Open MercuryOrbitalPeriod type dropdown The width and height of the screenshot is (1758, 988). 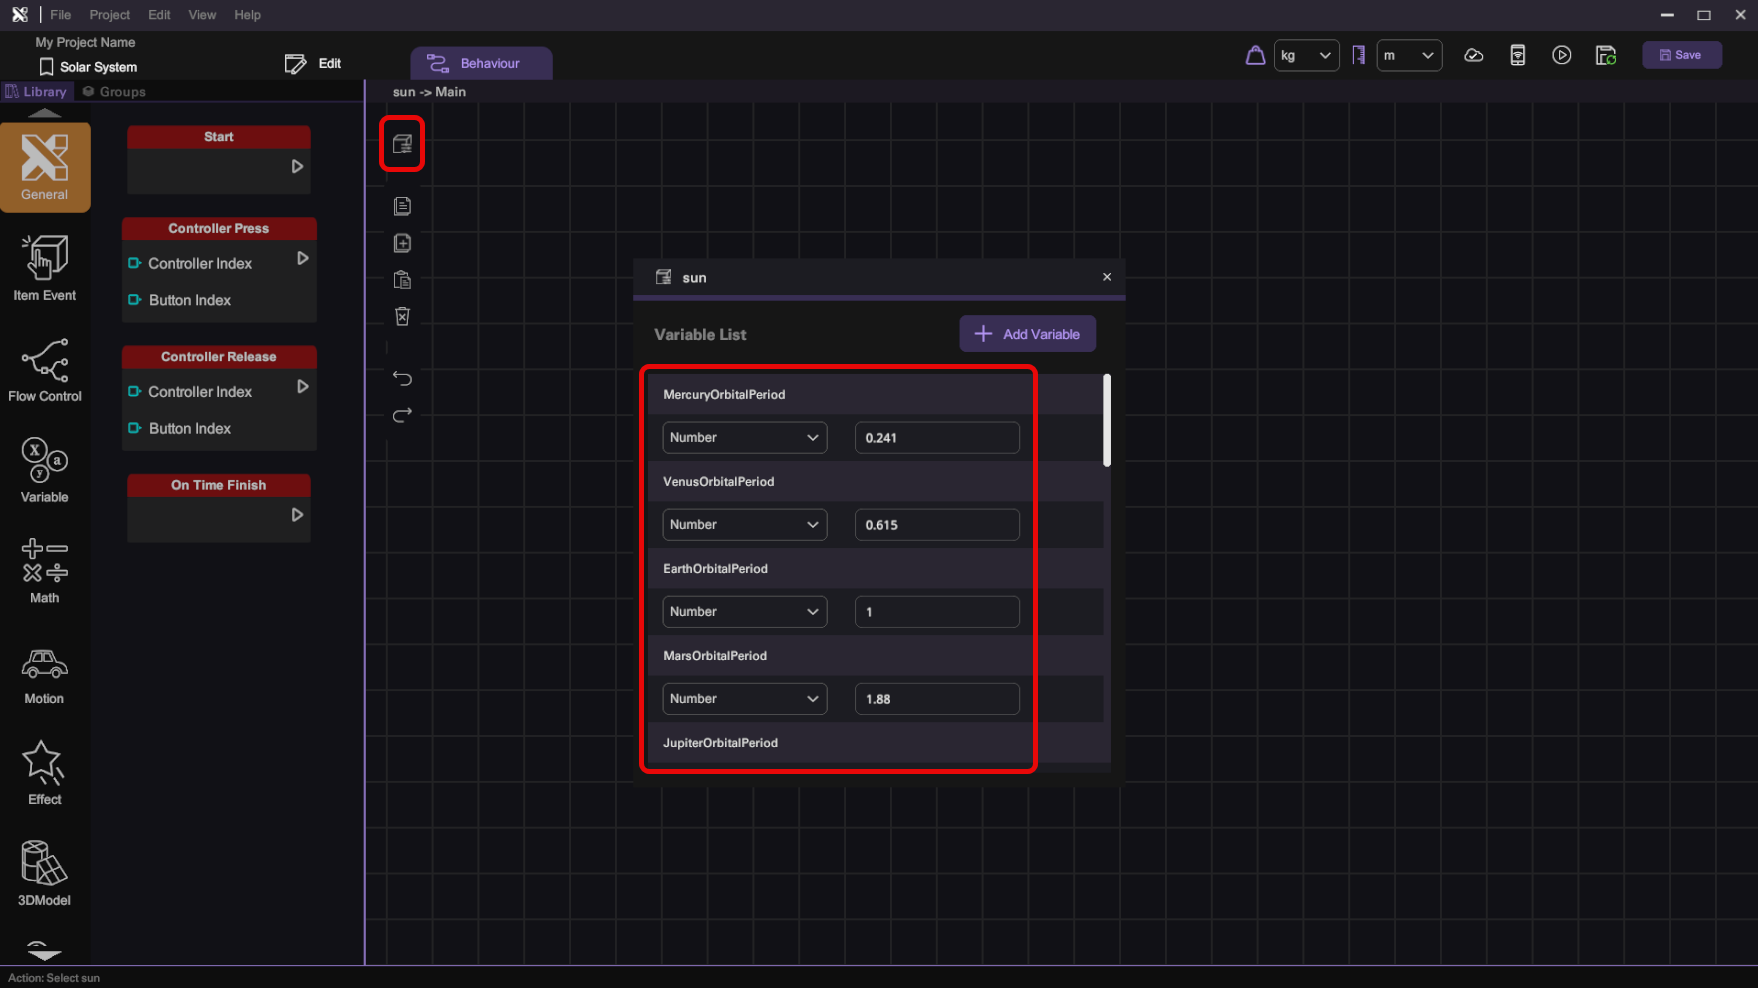tap(745, 438)
